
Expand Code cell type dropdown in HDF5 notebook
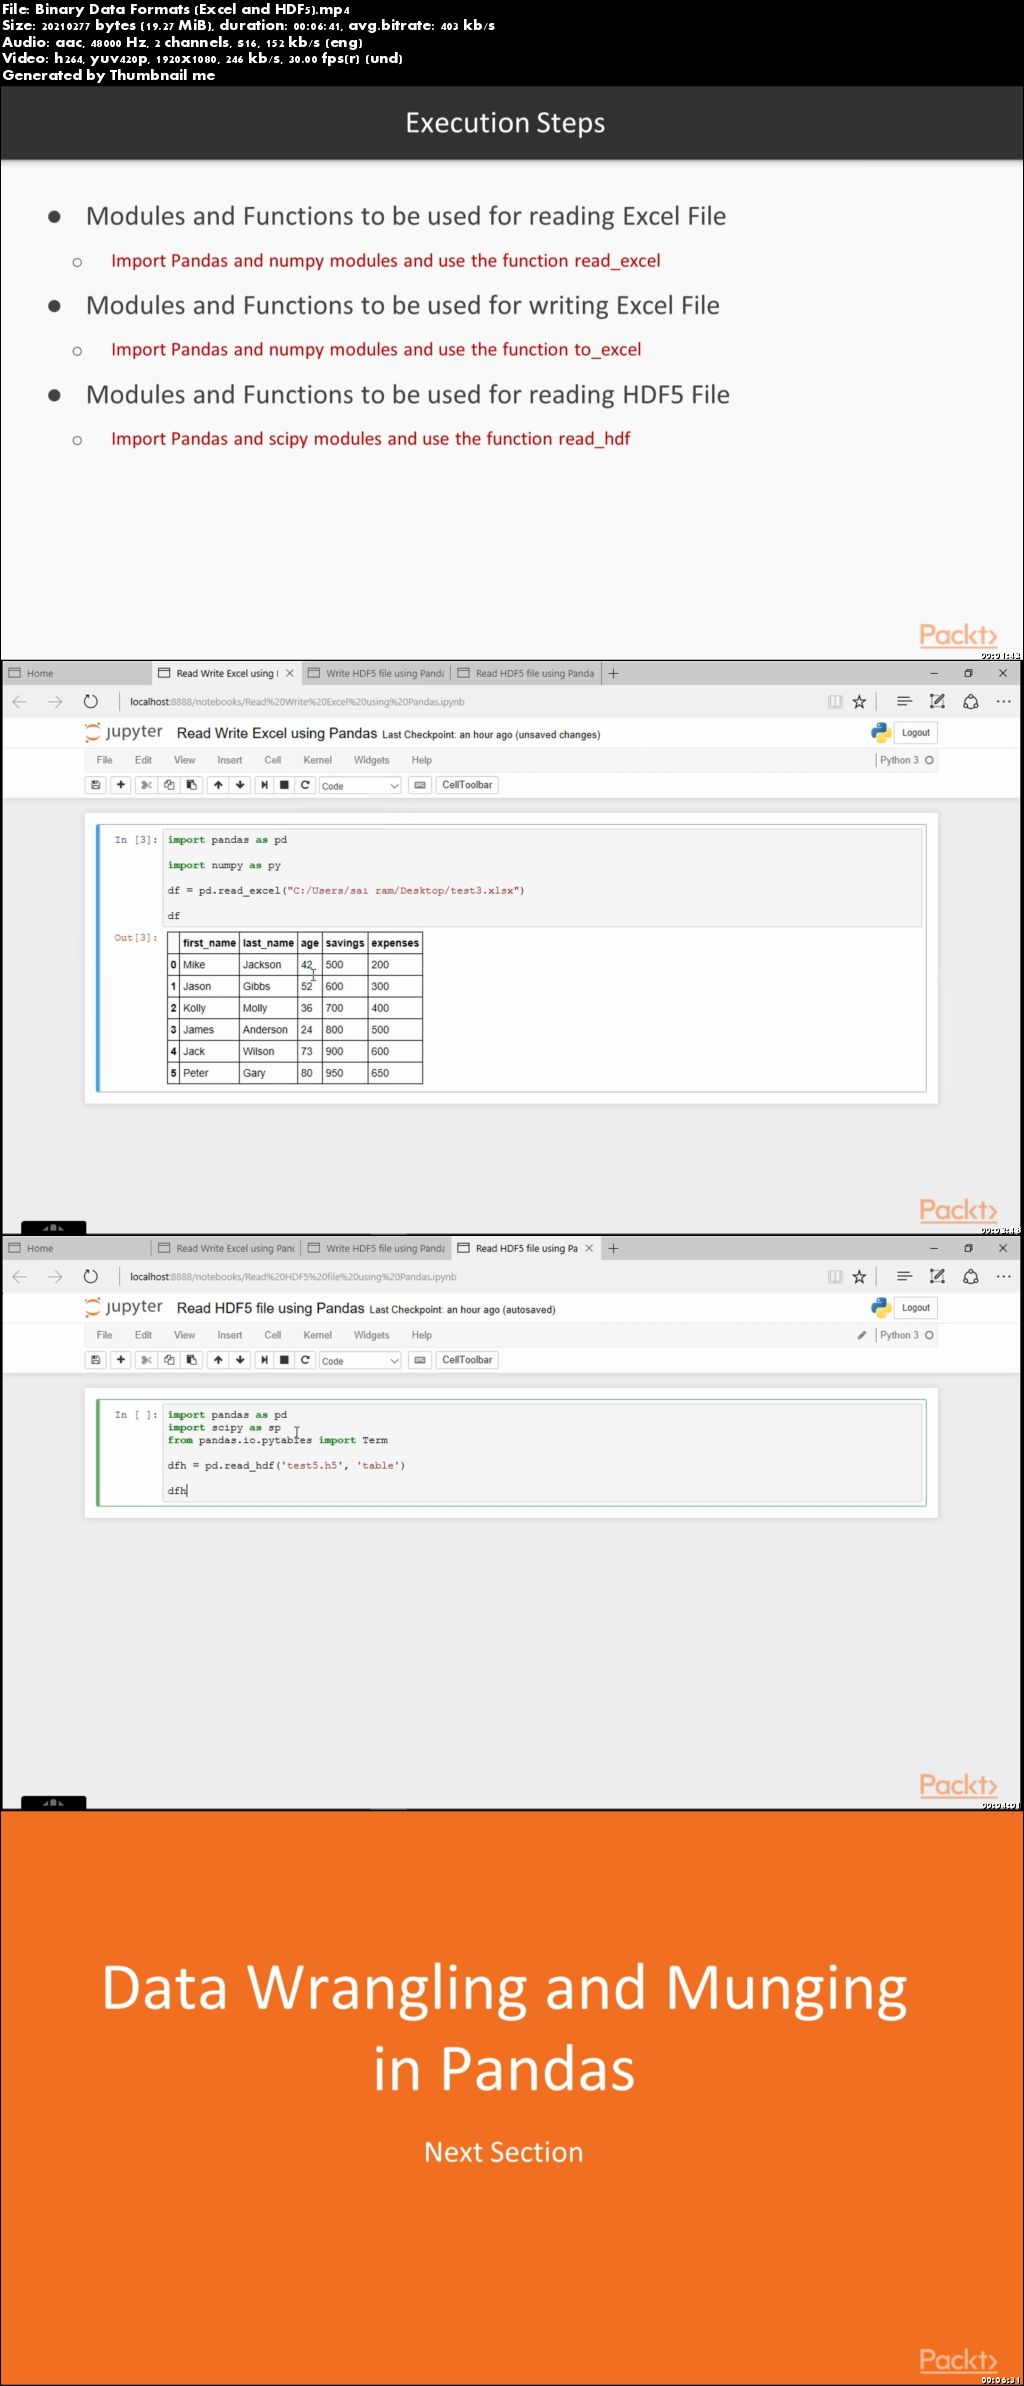click(360, 1361)
